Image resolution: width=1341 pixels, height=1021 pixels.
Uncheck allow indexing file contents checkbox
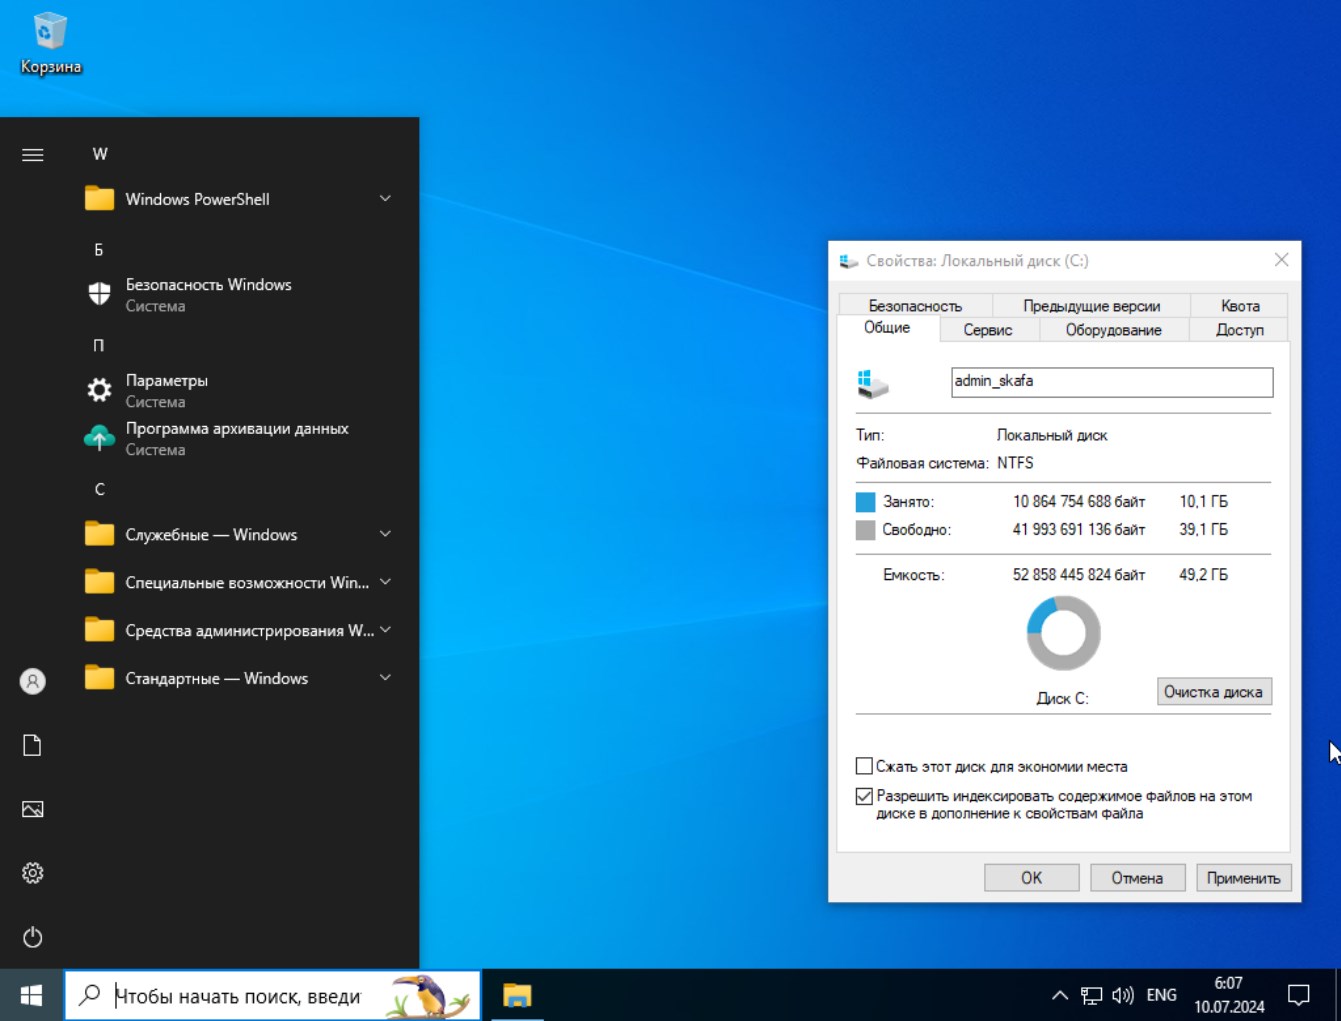(865, 796)
